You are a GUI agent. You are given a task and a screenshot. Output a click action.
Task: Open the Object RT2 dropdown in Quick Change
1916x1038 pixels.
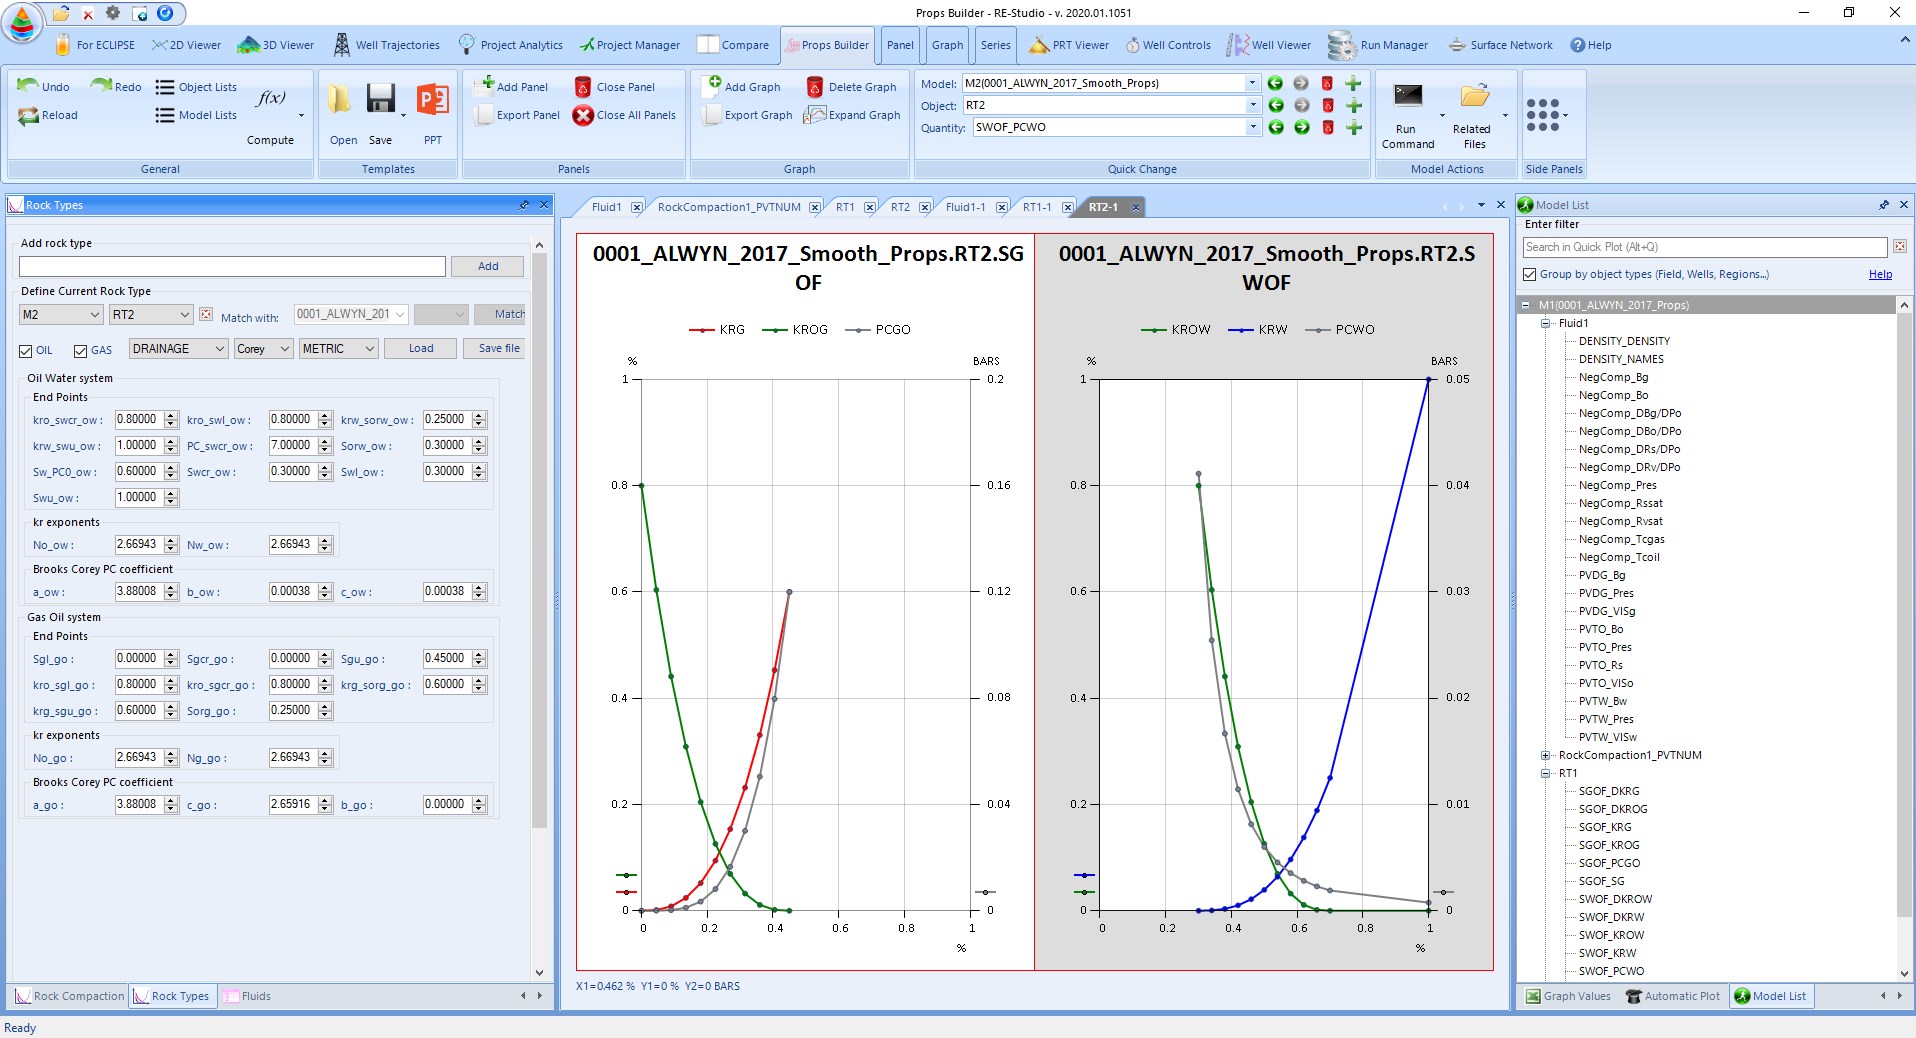tap(1252, 105)
